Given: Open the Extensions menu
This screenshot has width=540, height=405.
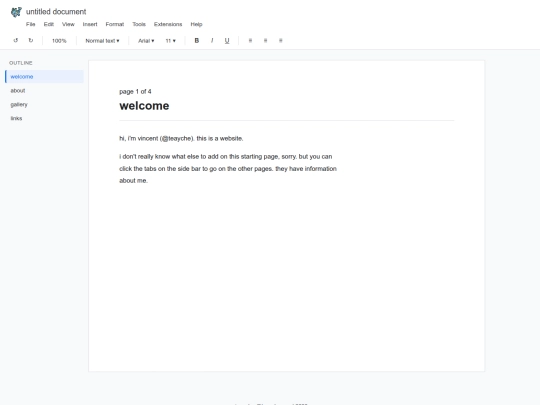Looking at the screenshot, I should coord(168,24).
